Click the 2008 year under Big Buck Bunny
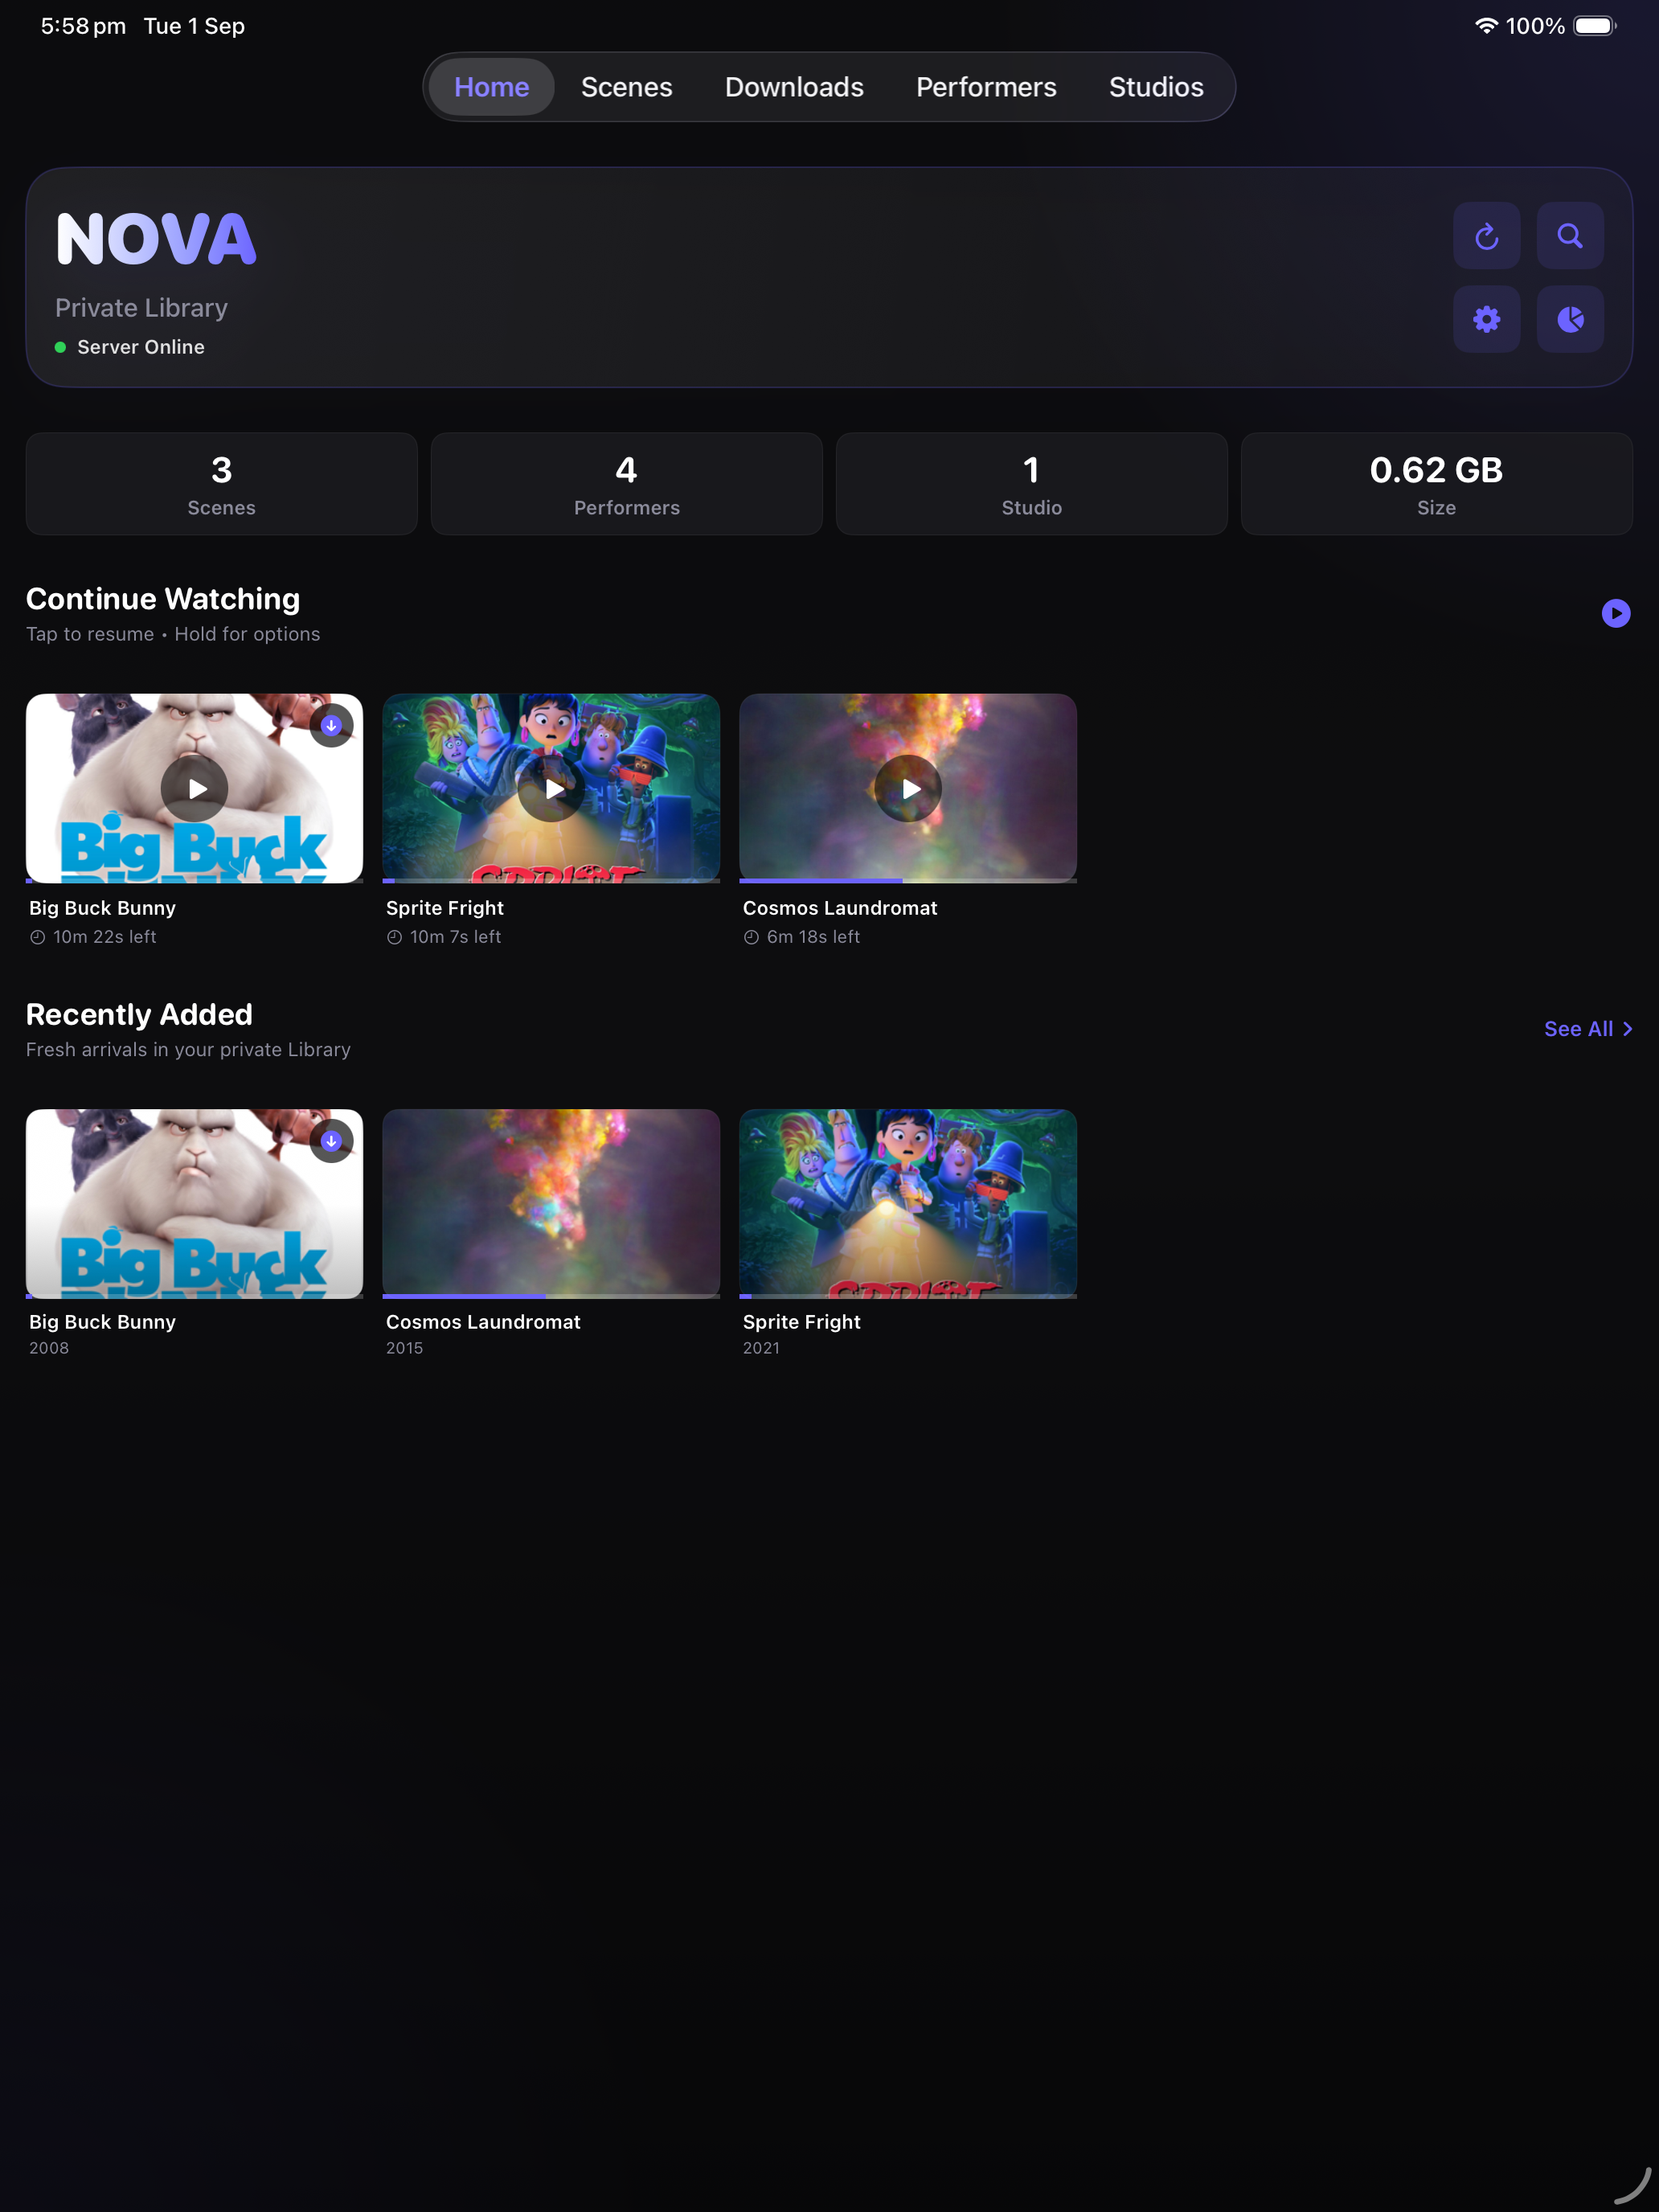 pyautogui.click(x=49, y=1348)
